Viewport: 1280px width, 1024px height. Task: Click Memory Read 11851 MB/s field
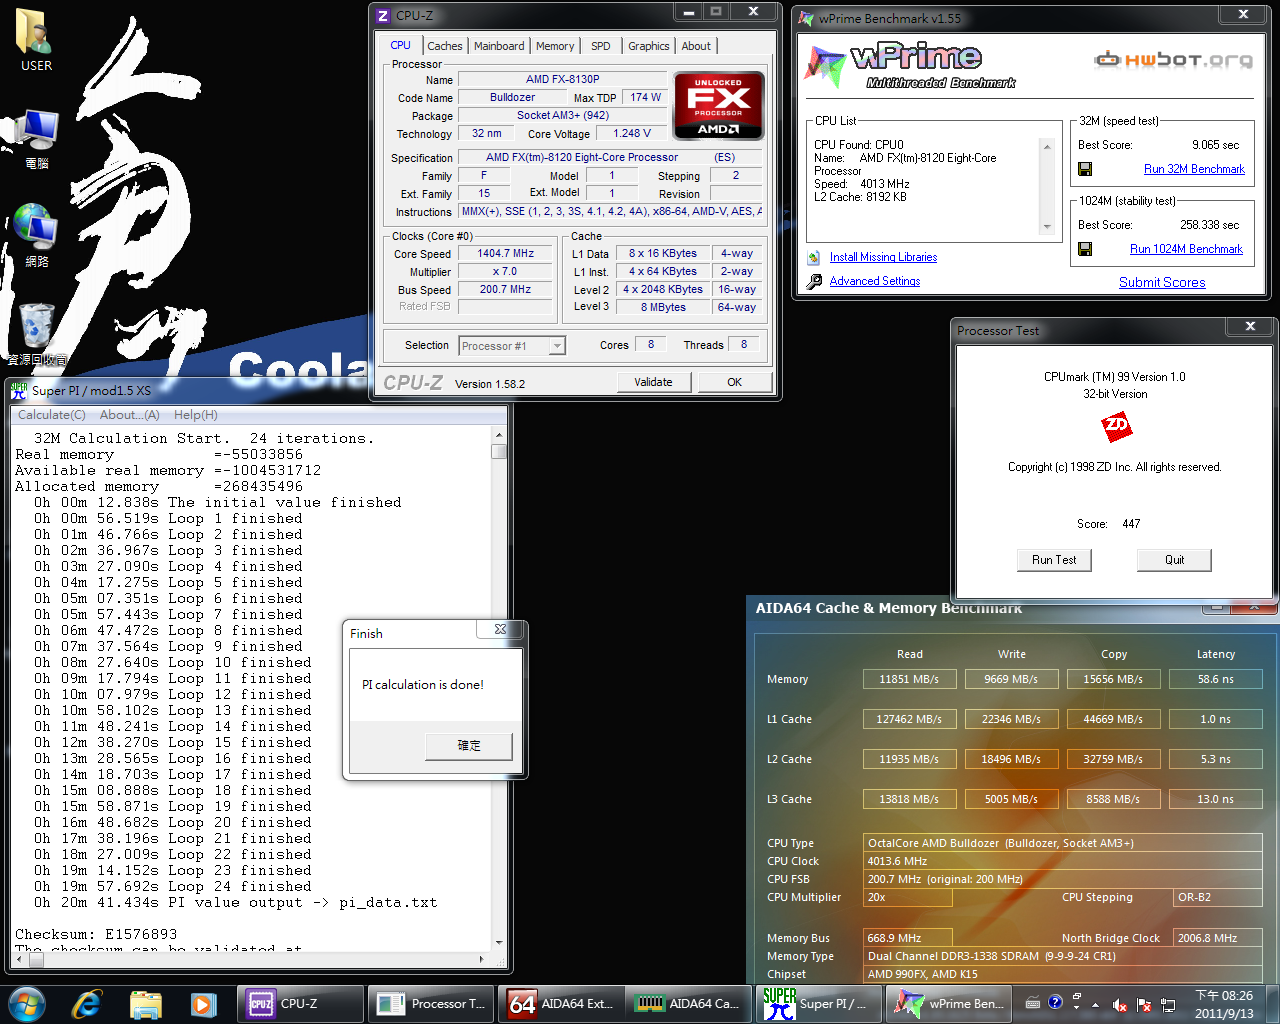coord(909,679)
